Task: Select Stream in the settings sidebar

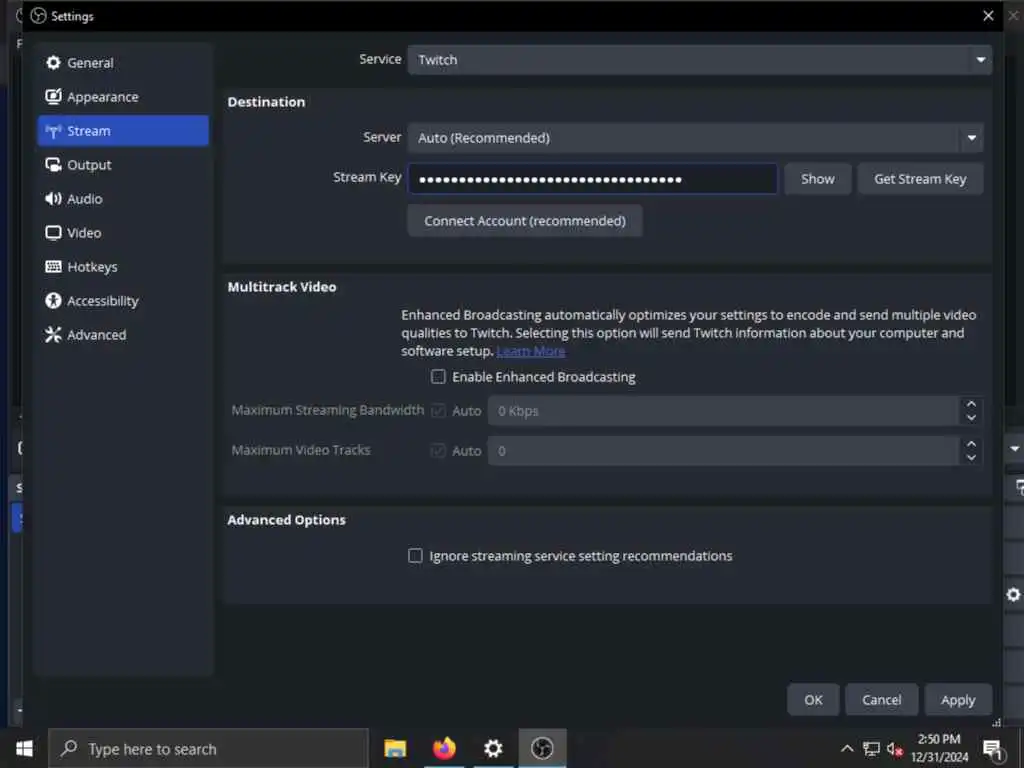Action: tap(123, 131)
